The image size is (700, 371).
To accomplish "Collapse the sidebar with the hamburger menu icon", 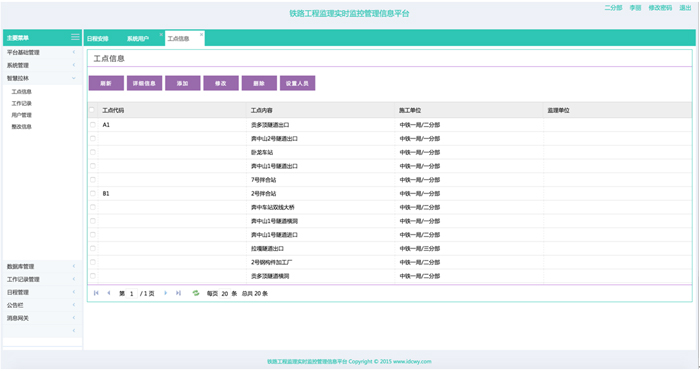I will pyautogui.click(x=75, y=37).
